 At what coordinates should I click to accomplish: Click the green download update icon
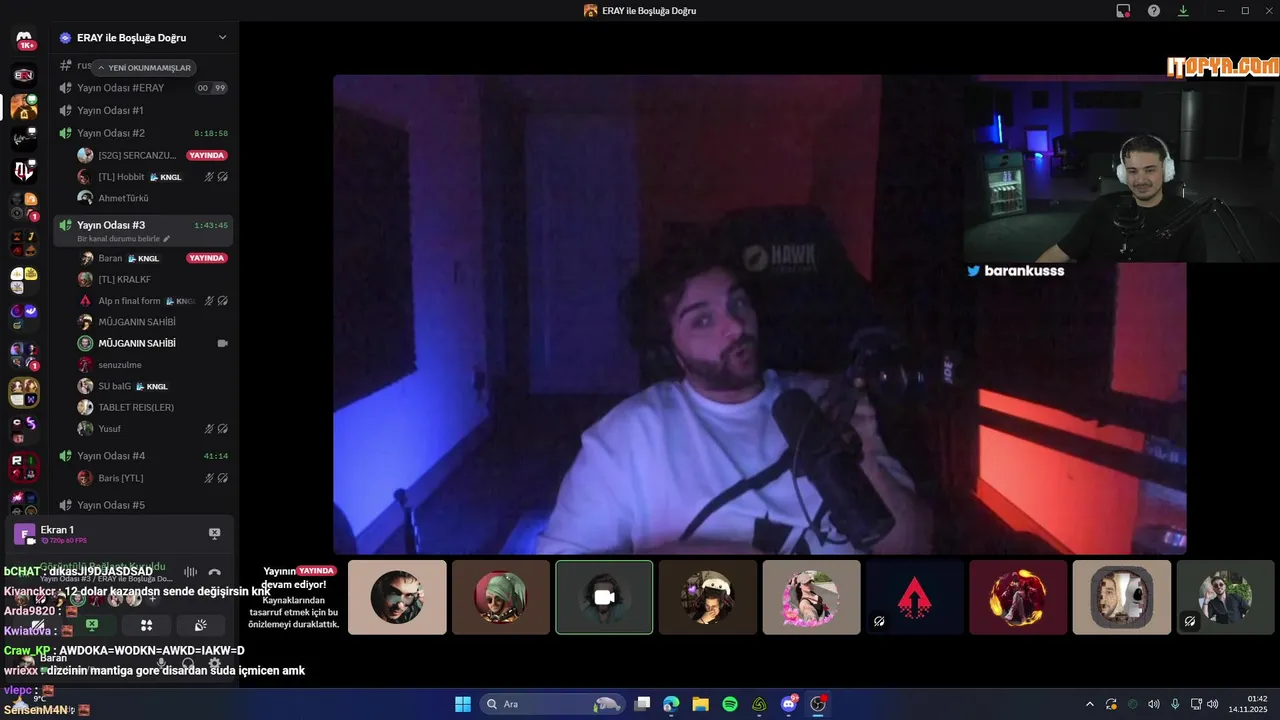click(1183, 11)
